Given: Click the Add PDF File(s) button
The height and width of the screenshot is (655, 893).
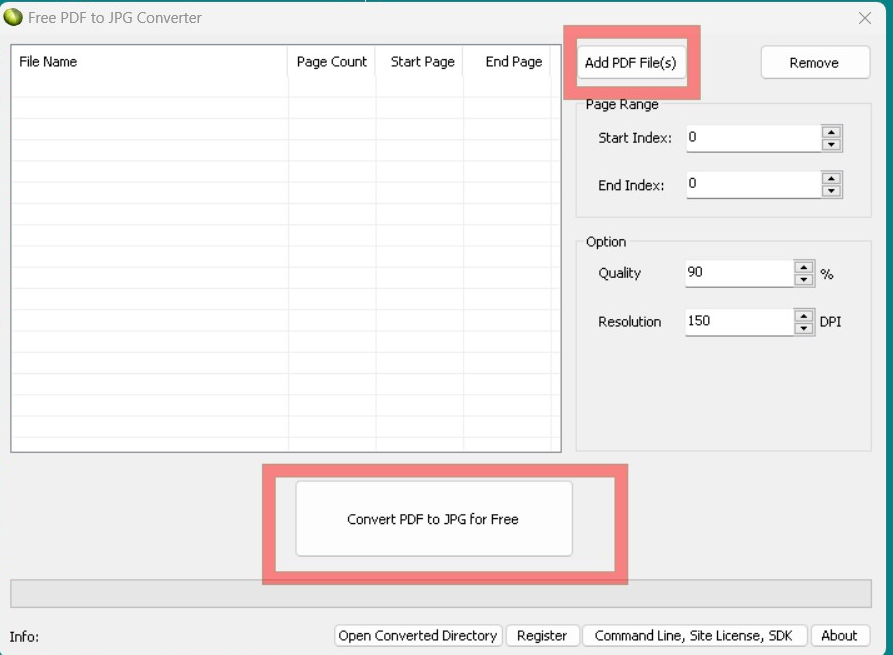Looking at the screenshot, I should 631,63.
